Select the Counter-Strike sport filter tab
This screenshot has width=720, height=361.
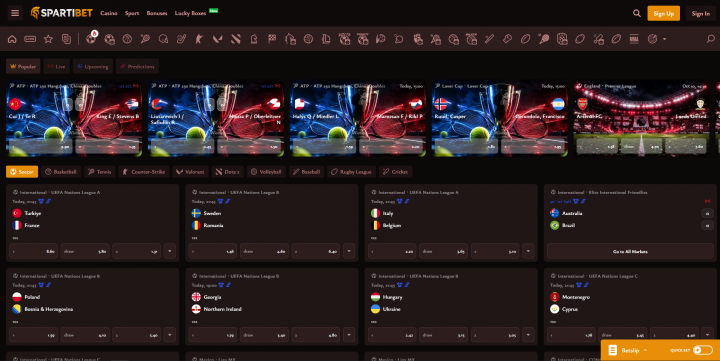point(144,172)
